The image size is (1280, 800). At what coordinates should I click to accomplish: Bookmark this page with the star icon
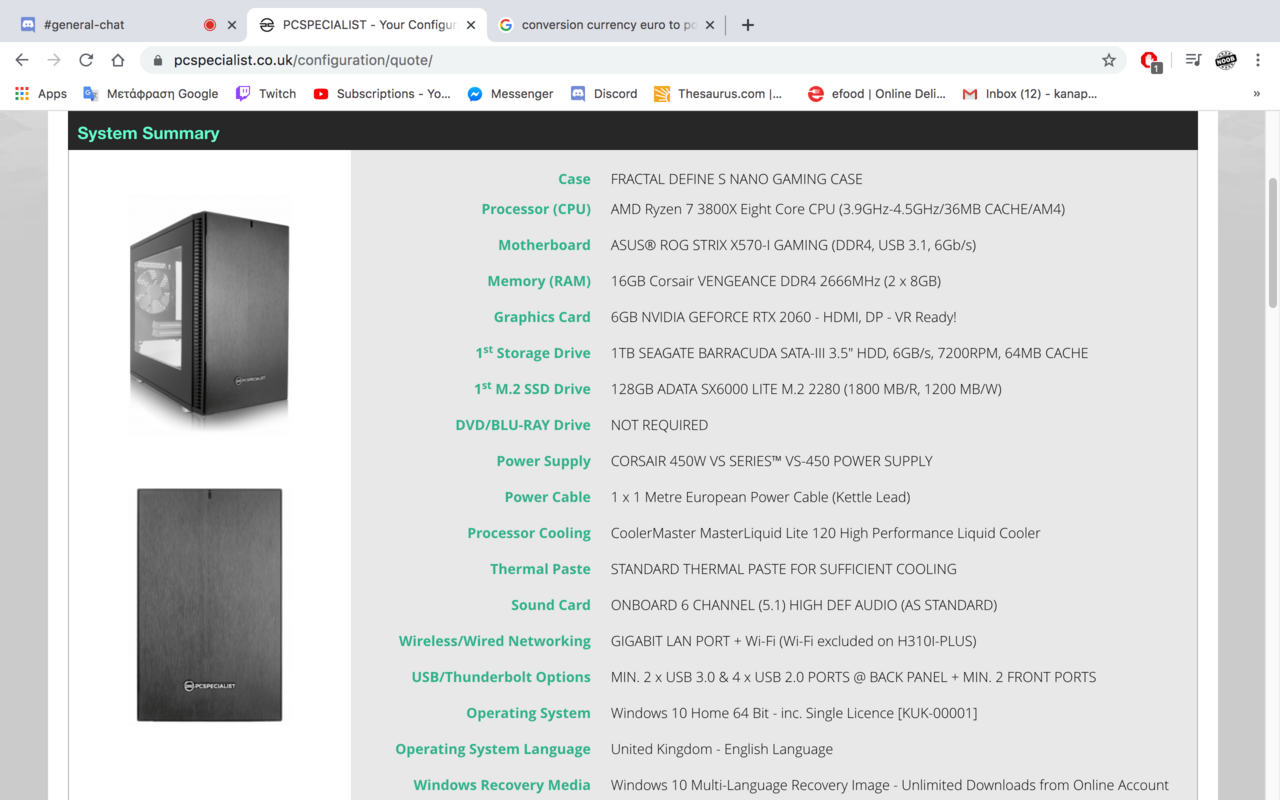[x=1109, y=60]
